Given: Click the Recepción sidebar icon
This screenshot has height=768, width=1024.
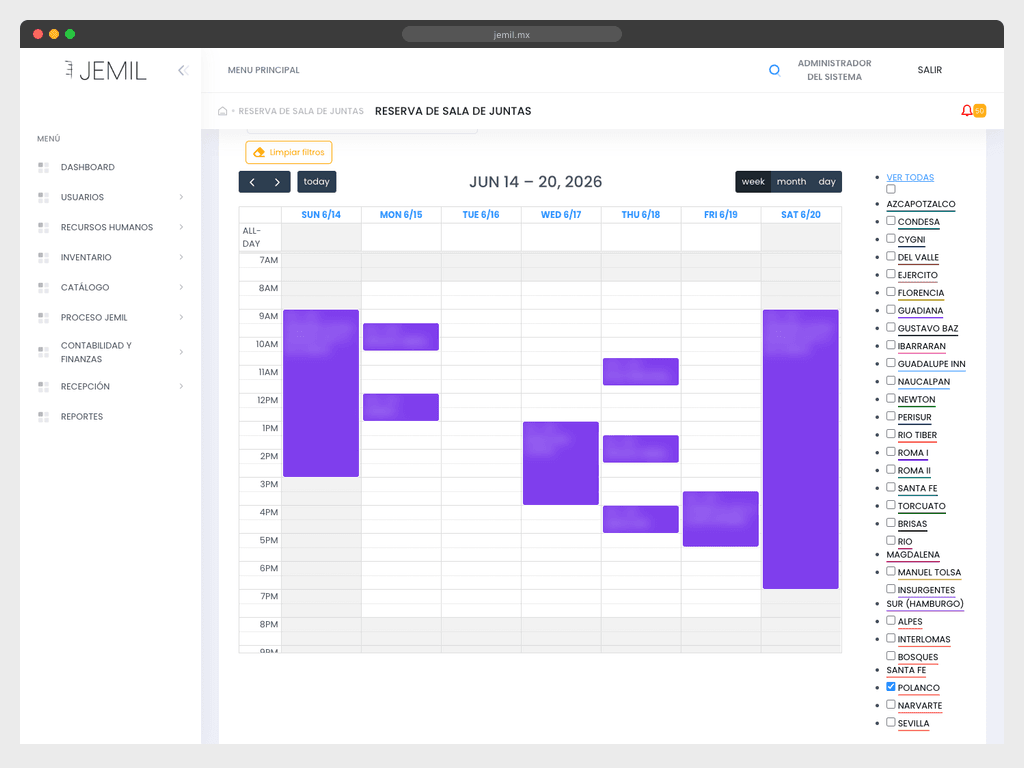Looking at the screenshot, I should pyautogui.click(x=44, y=387).
